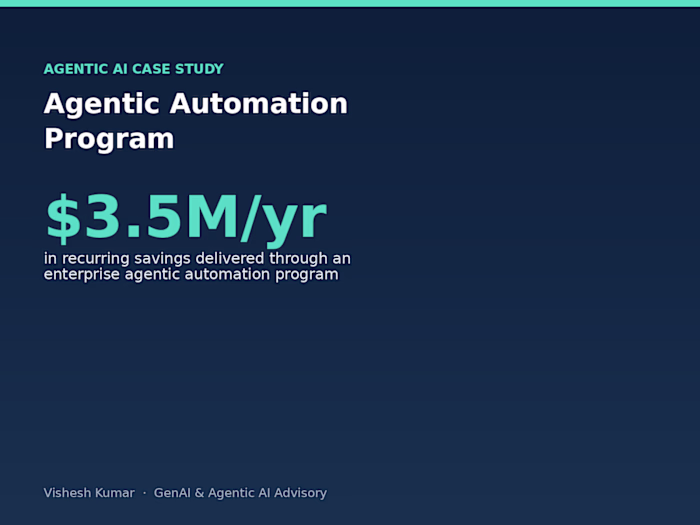Image resolution: width=700 pixels, height=525 pixels.
Task: Select the 'in recurring savings delivered' description
Action: click(x=197, y=266)
